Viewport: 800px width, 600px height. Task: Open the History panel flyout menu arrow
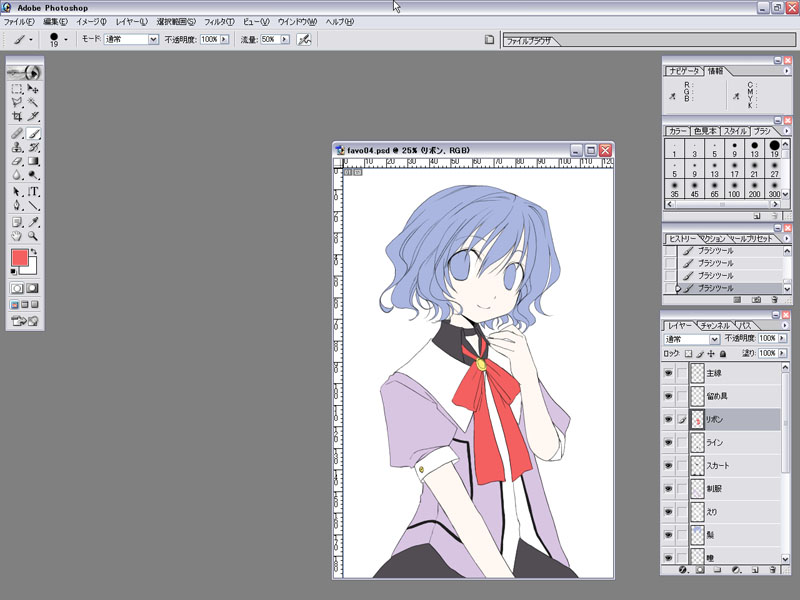pos(786,239)
